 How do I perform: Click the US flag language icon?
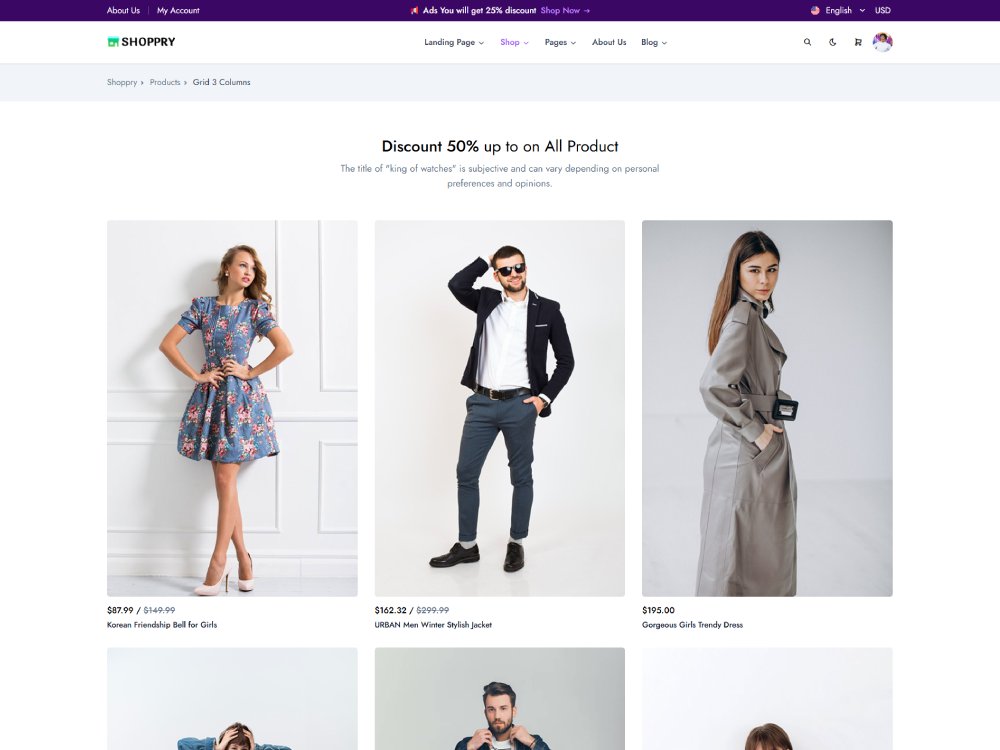point(815,10)
